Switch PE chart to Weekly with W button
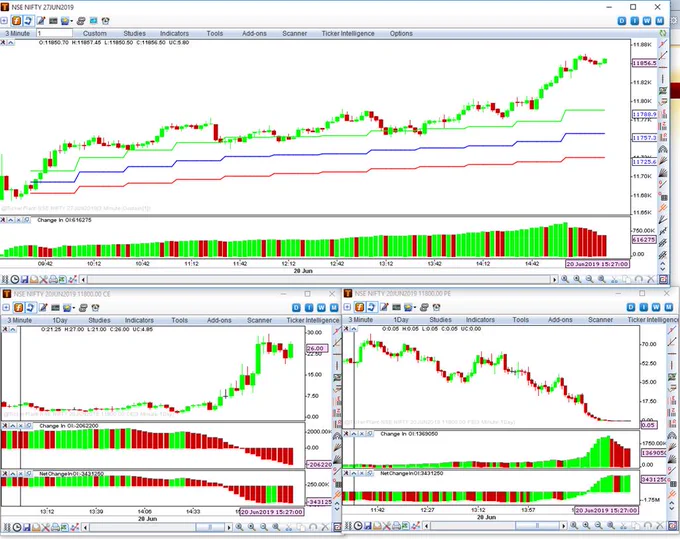 [x=656, y=307]
